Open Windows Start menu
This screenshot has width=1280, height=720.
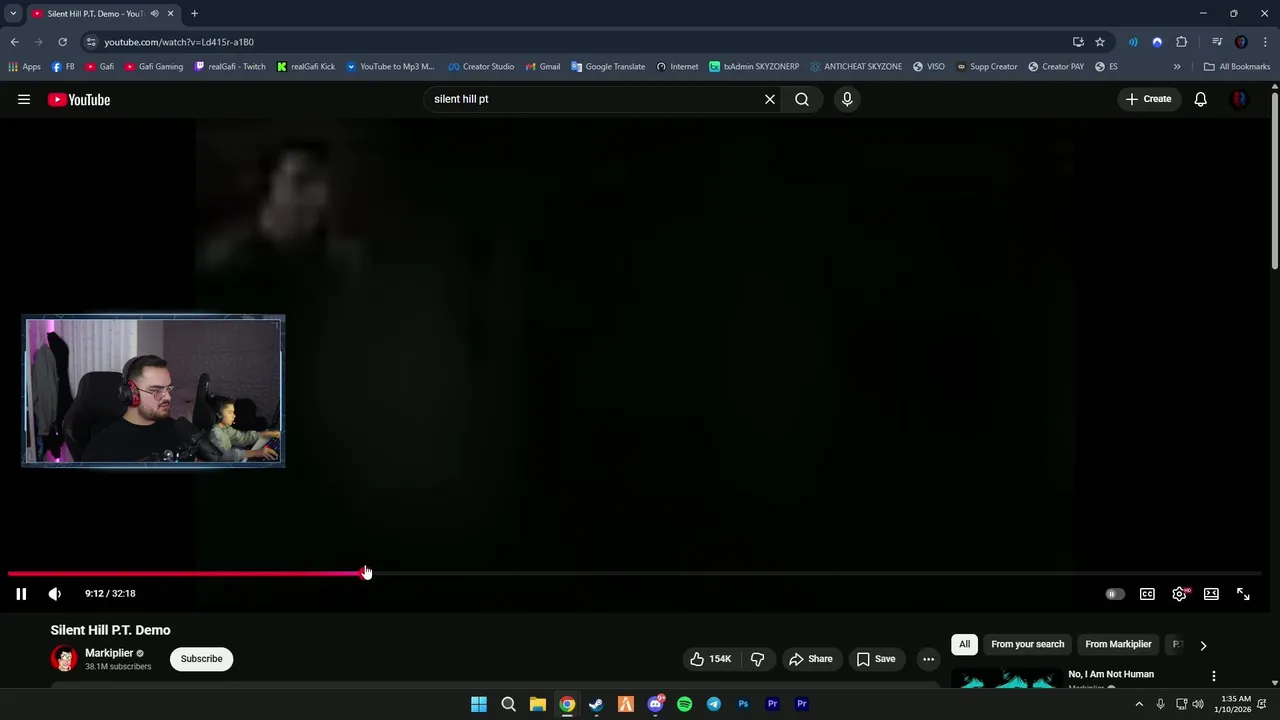[479, 704]
